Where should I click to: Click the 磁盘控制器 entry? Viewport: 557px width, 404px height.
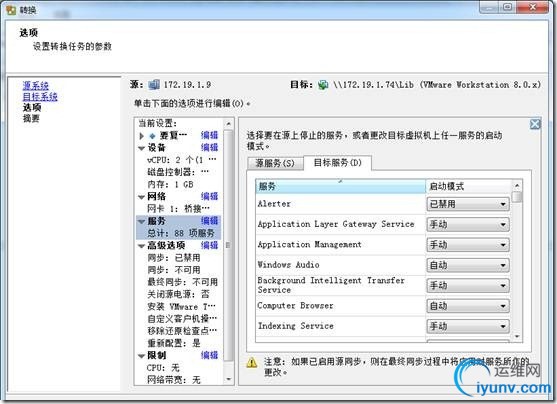click(x=178, y=172)
